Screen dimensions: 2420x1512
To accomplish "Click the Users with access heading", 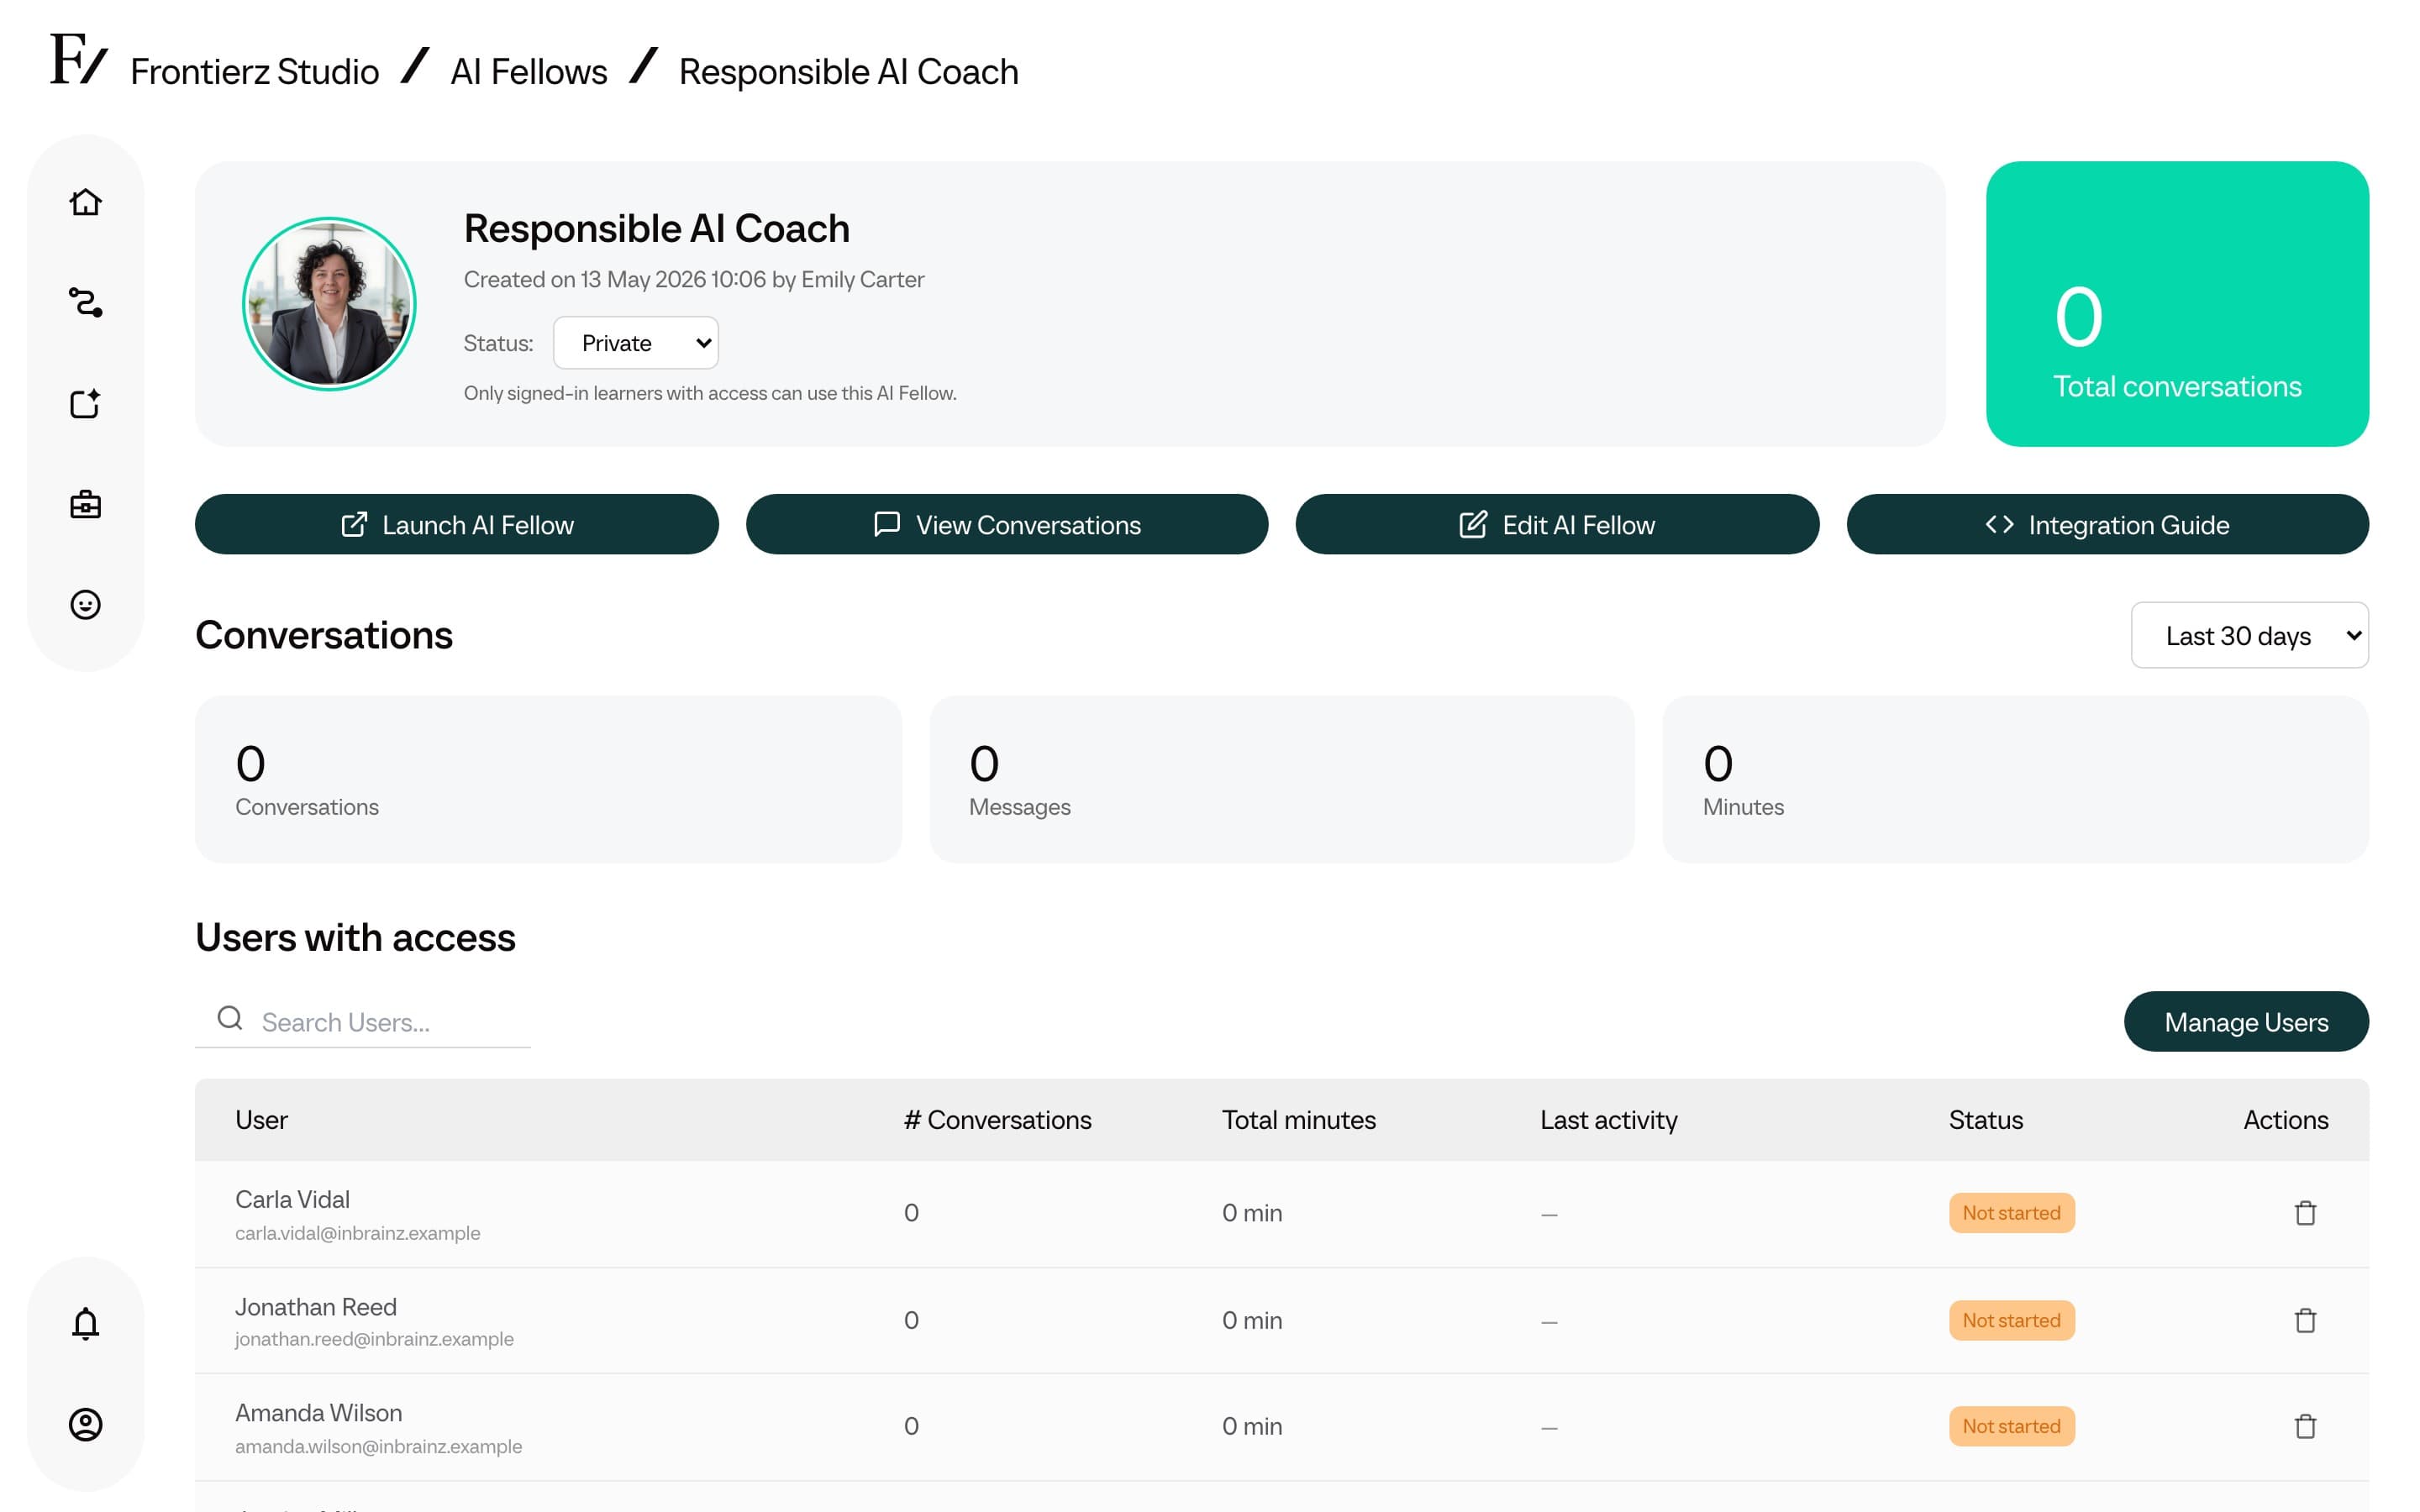I will point(355,937).
